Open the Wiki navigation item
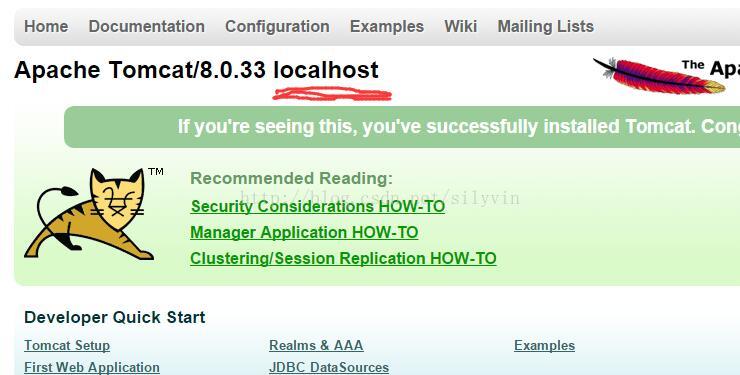This screenshot has width=740, height=375. (x=460, y=26)
